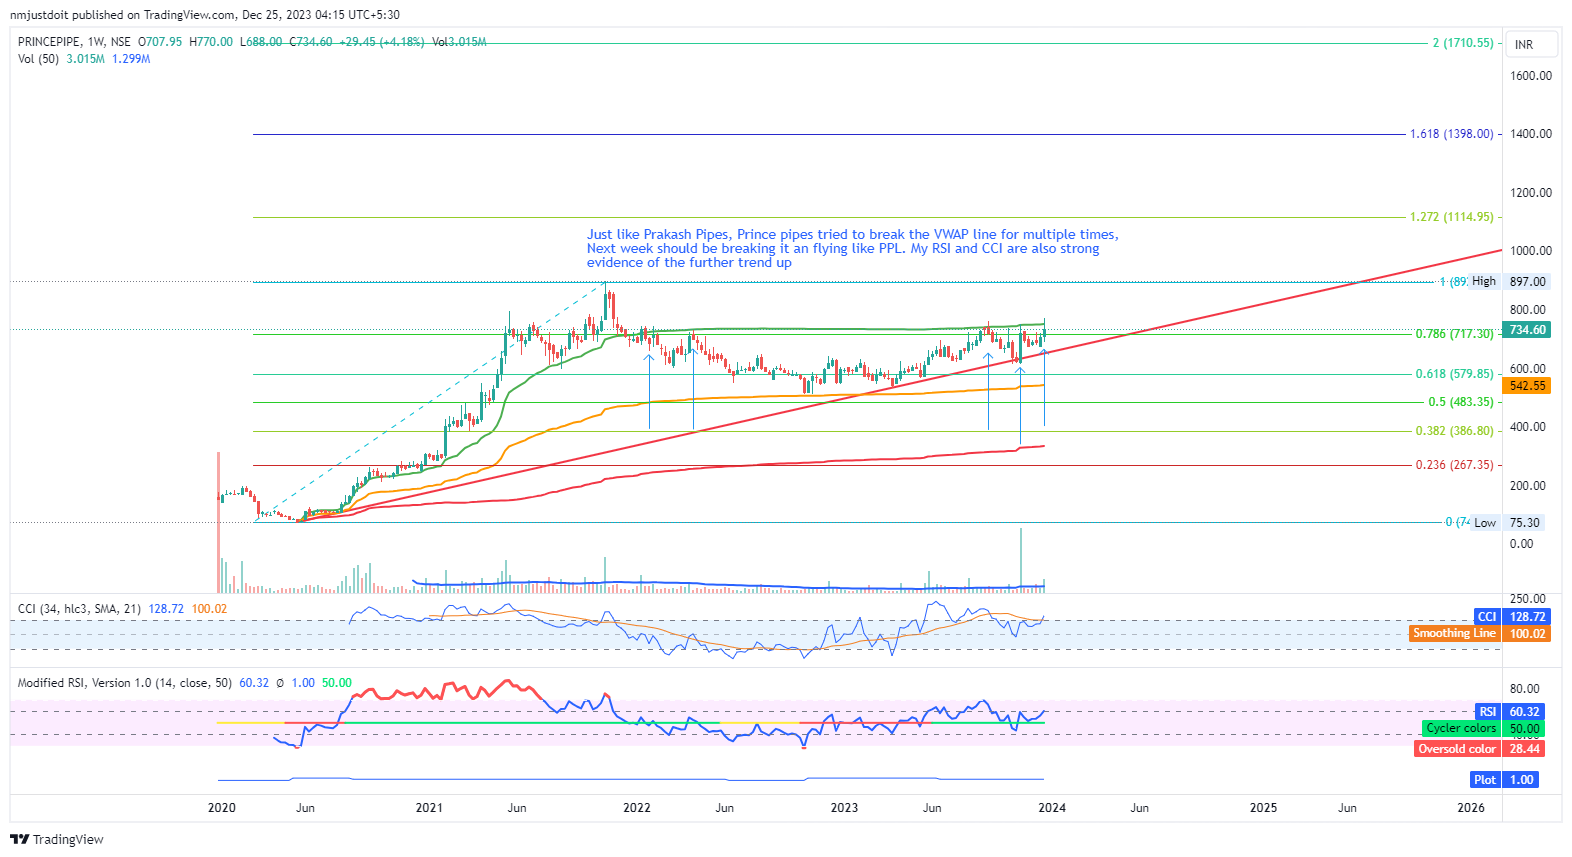The width and height of the screenshot is (1572, 857).
Task: Click the blue RSI tag on the scale
Action: pyautogui.click(x=1487, y=712)
